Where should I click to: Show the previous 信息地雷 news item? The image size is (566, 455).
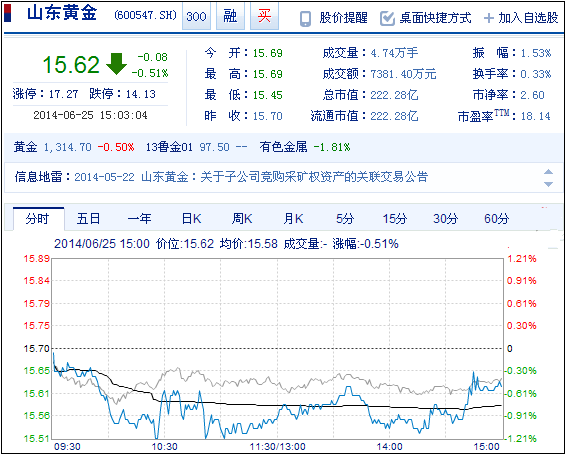[x=548, y=172]
